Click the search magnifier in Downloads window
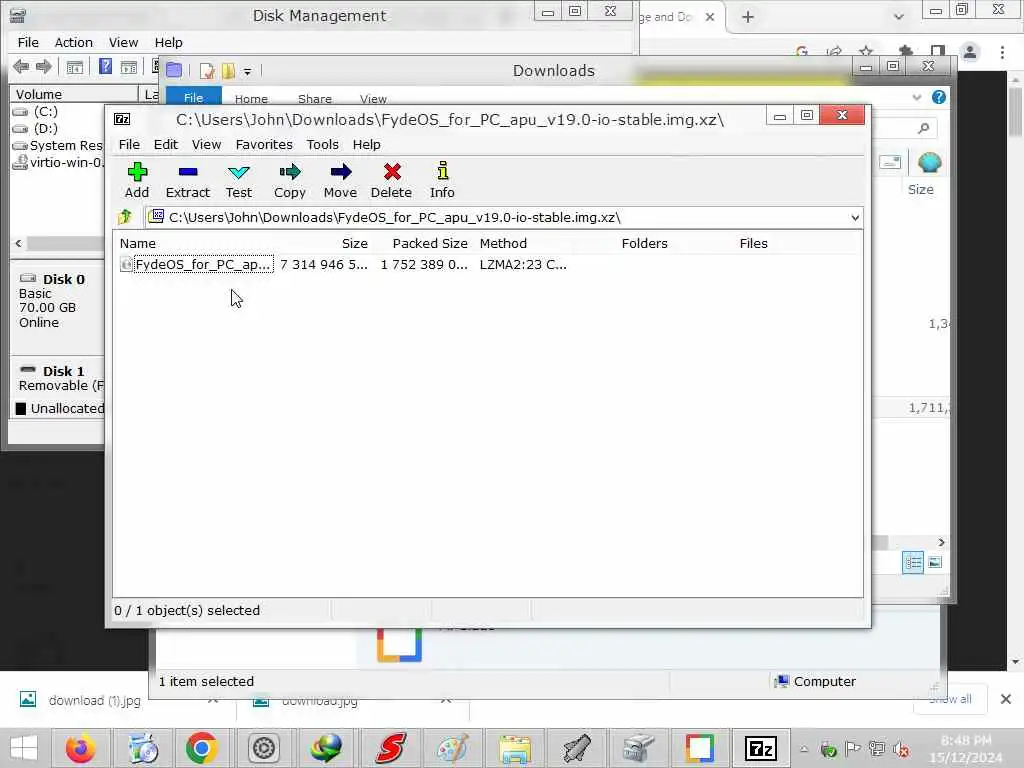Image resolution: width=1024 pixels, height=768 pixels. click(x=923, y=128)
